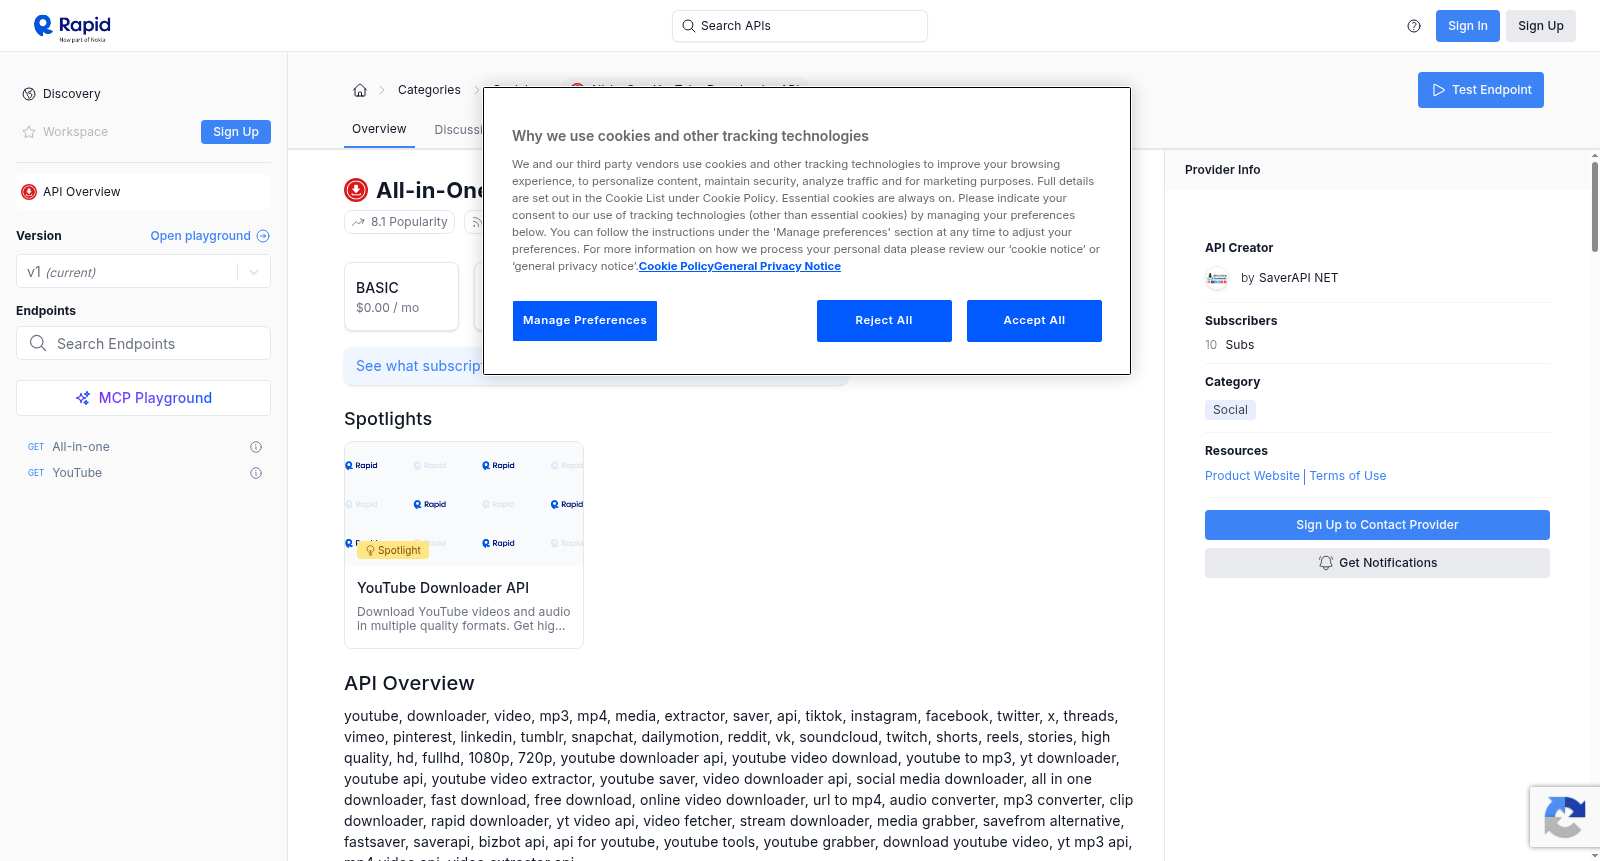Viewport: 1600px width, 861px height.
Task: Select API Overview in the sidebar
Action: click(143, 192)
